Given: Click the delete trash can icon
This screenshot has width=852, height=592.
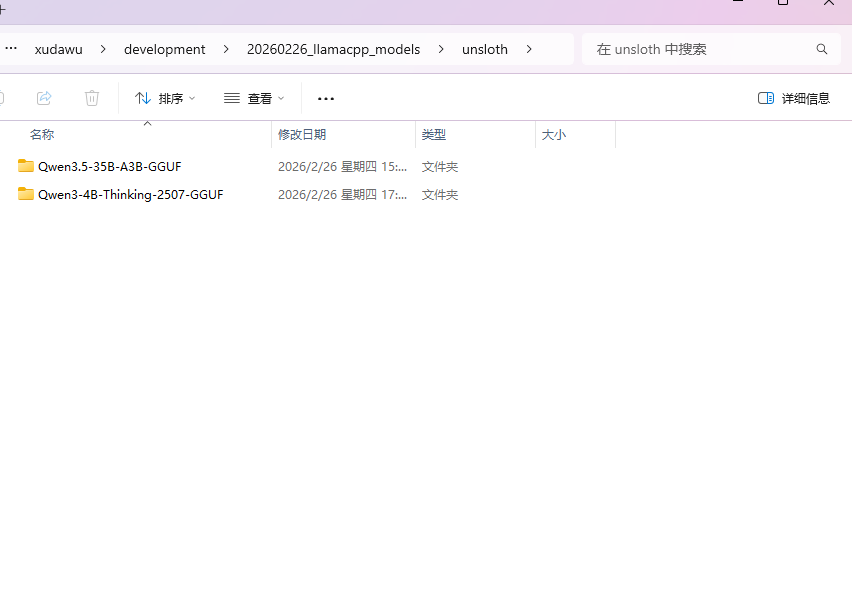Looking at the screenshot, I should coord(92,98).
